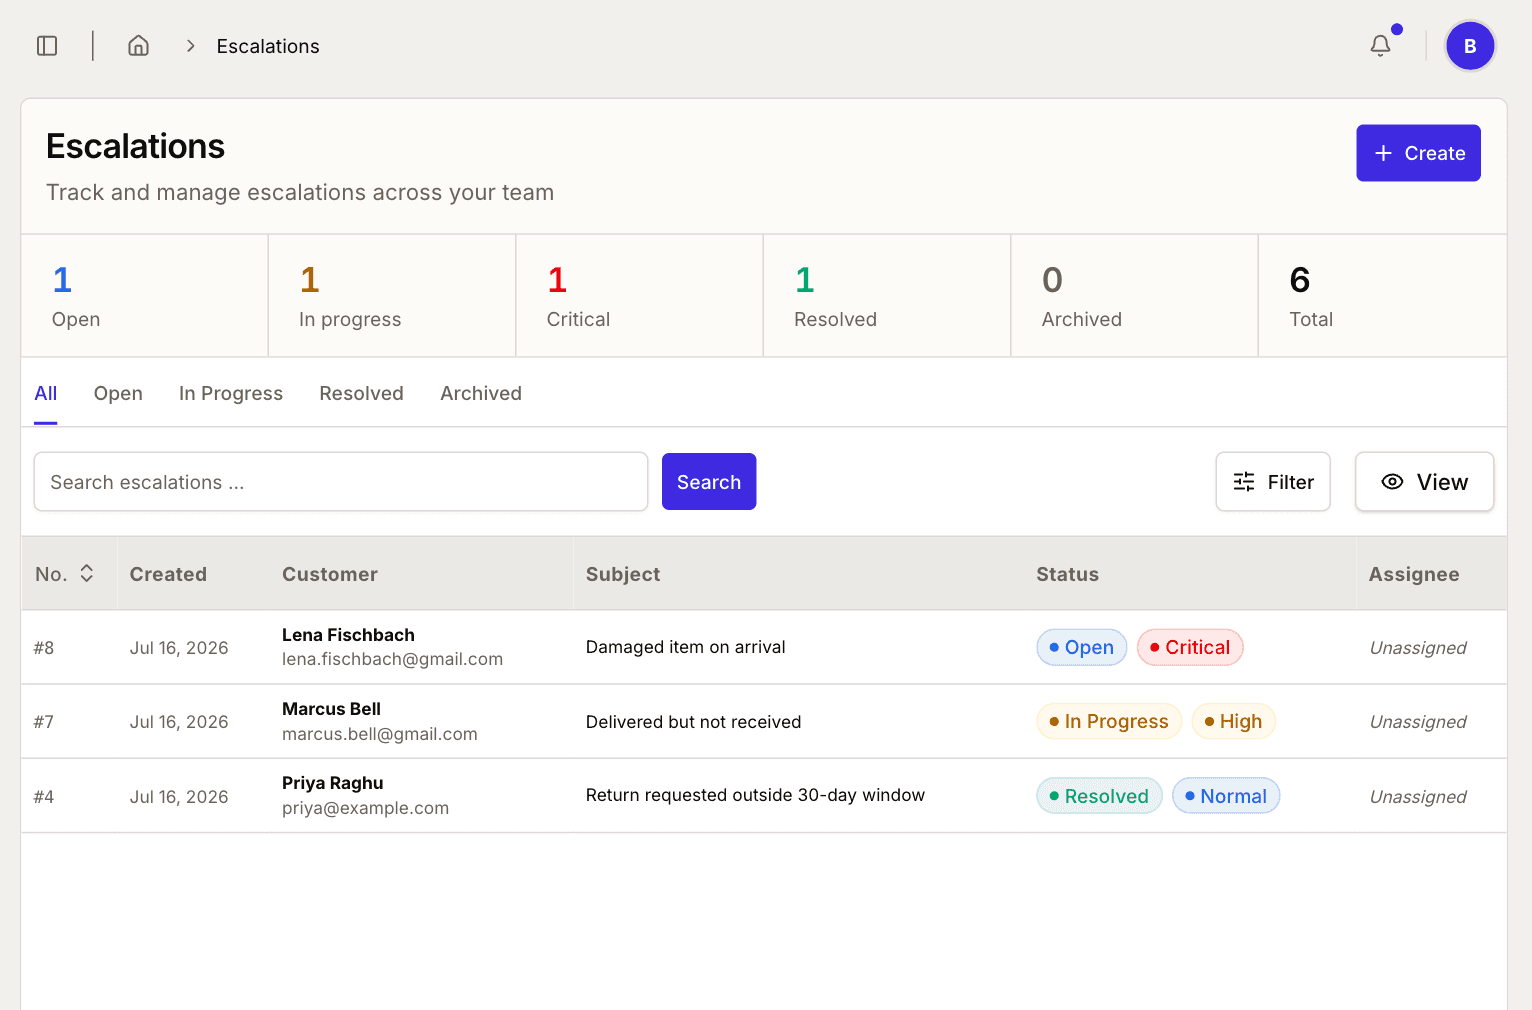Click the Assignee column header
Viewport: 1532px width, 1010px height.
click(1414, 574)
